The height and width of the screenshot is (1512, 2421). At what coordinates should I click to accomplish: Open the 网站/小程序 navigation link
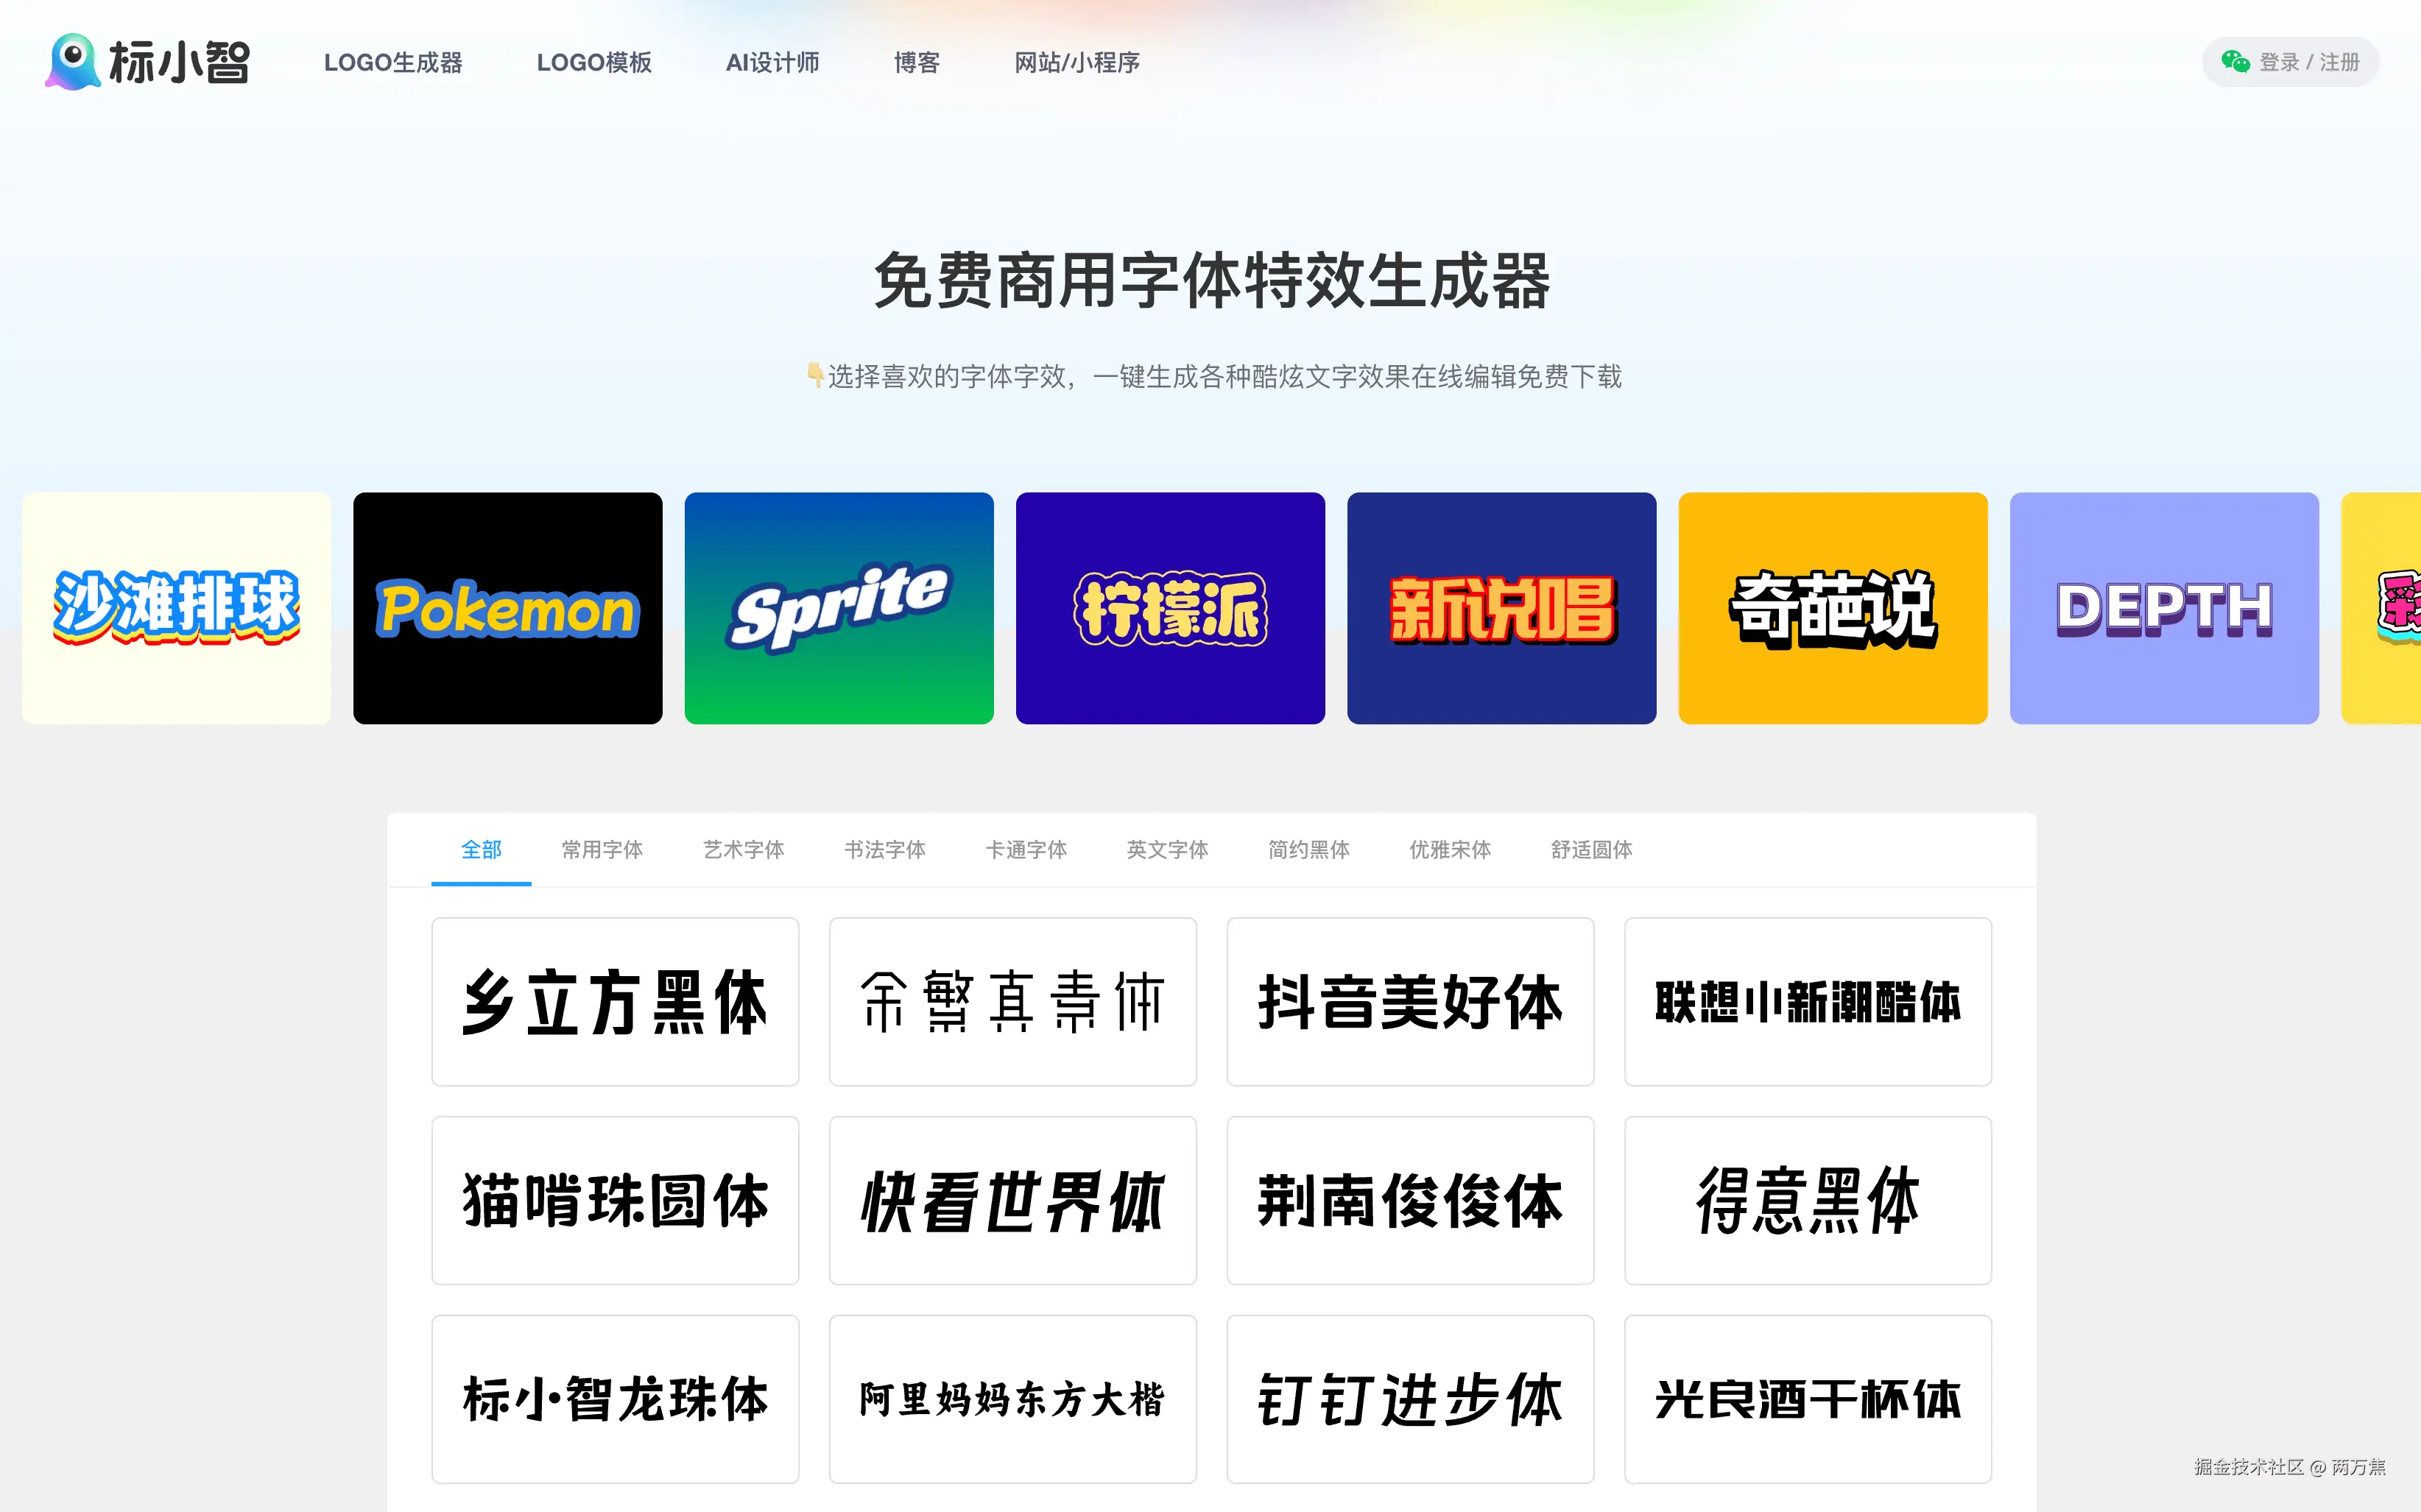tap(1077, 63)
